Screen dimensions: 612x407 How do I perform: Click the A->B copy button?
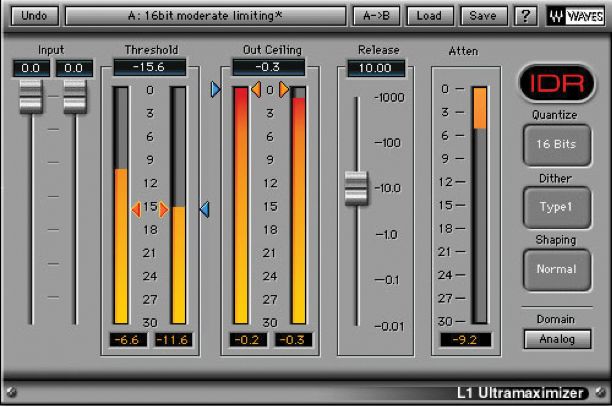(x=376, y=16)
